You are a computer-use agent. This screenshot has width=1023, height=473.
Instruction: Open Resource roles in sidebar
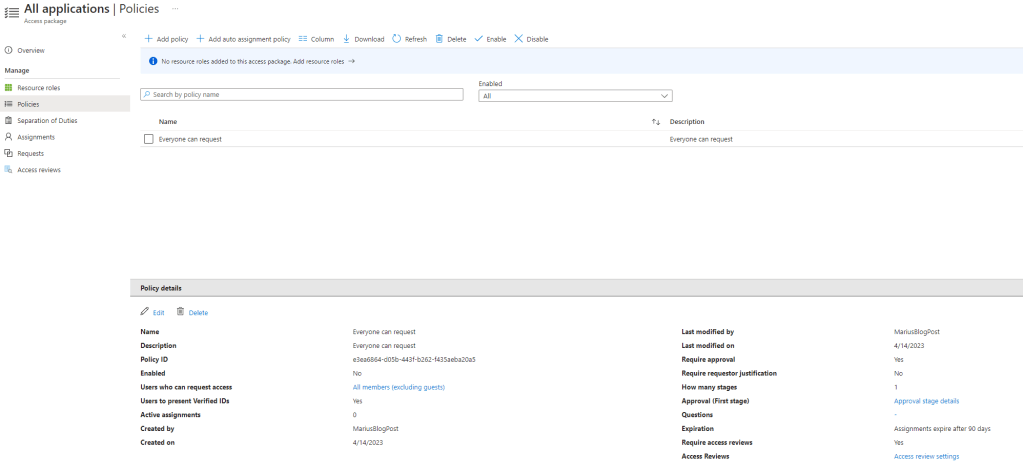[x=38, y=88]
